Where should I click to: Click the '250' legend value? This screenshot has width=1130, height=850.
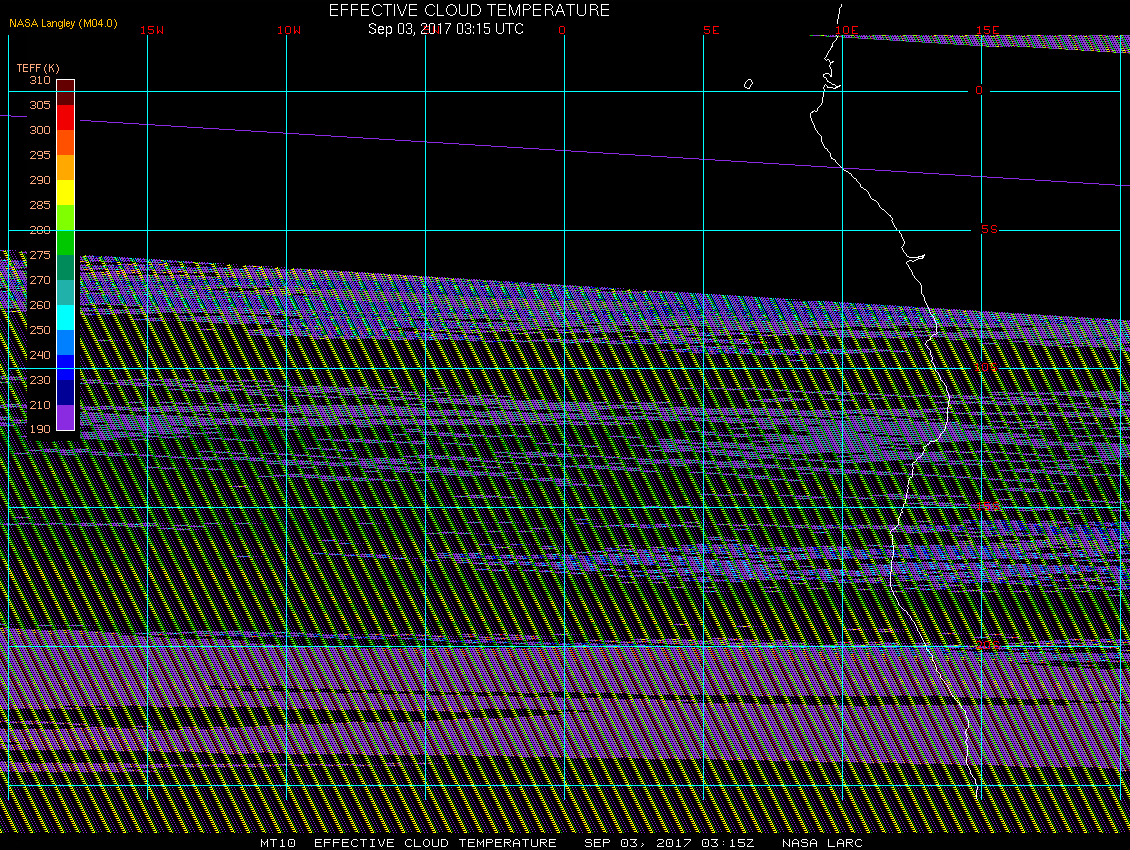pos(40,330)
